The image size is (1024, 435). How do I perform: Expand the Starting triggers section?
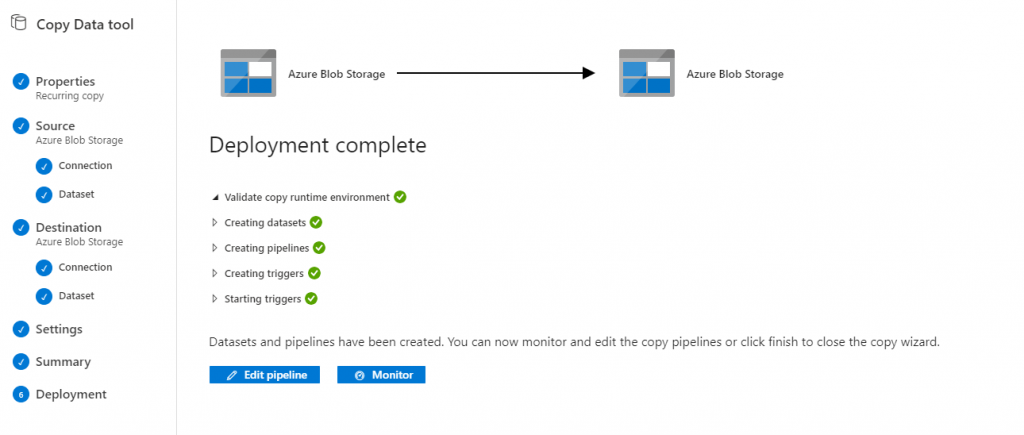tap(214, 299)
